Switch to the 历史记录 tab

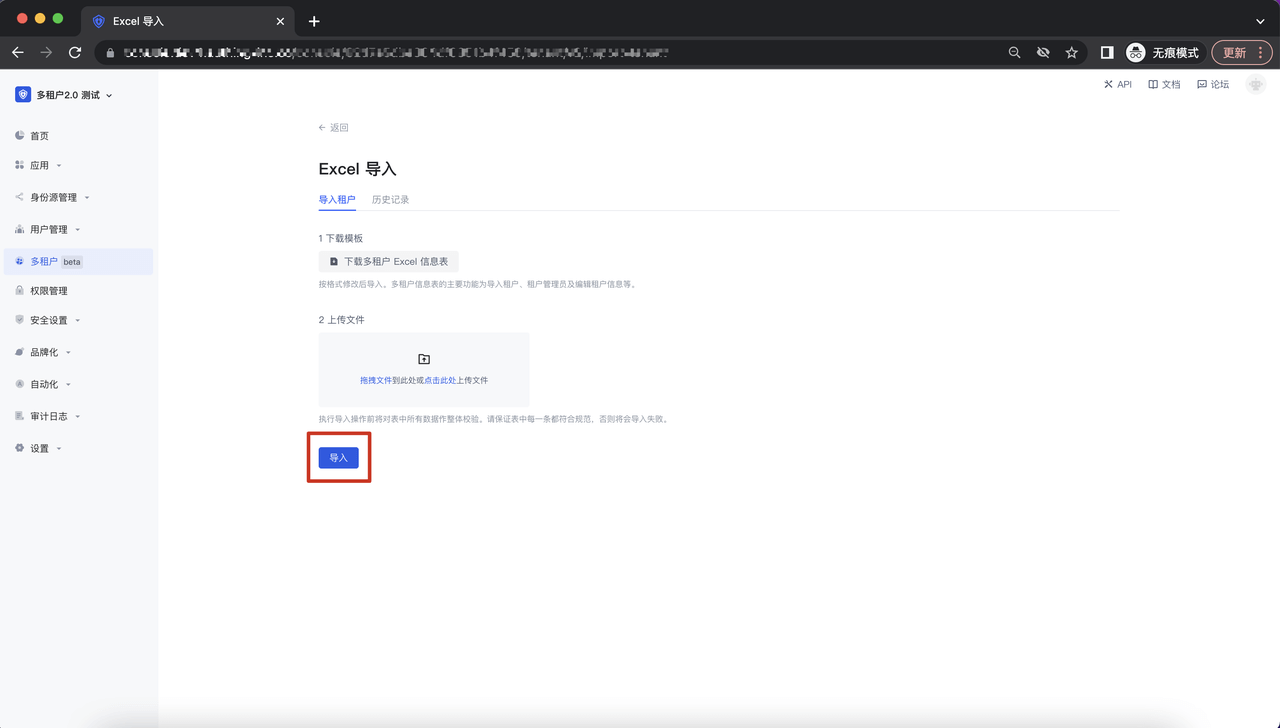coord(390,200)
